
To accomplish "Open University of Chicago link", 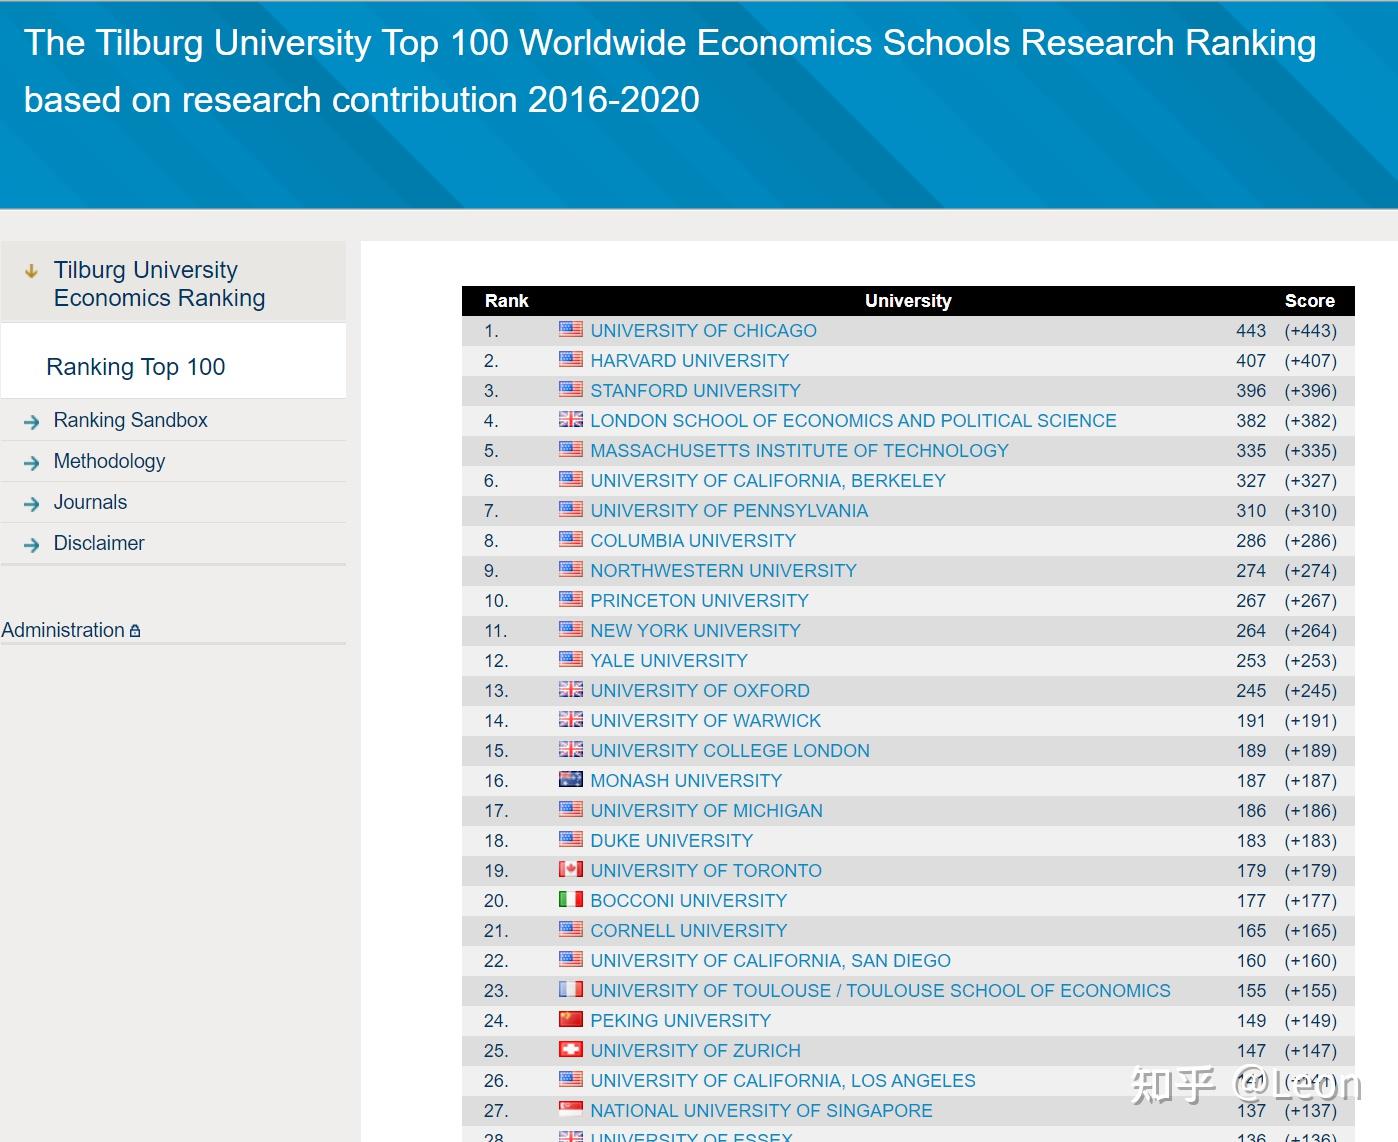I will coord(703,331).
